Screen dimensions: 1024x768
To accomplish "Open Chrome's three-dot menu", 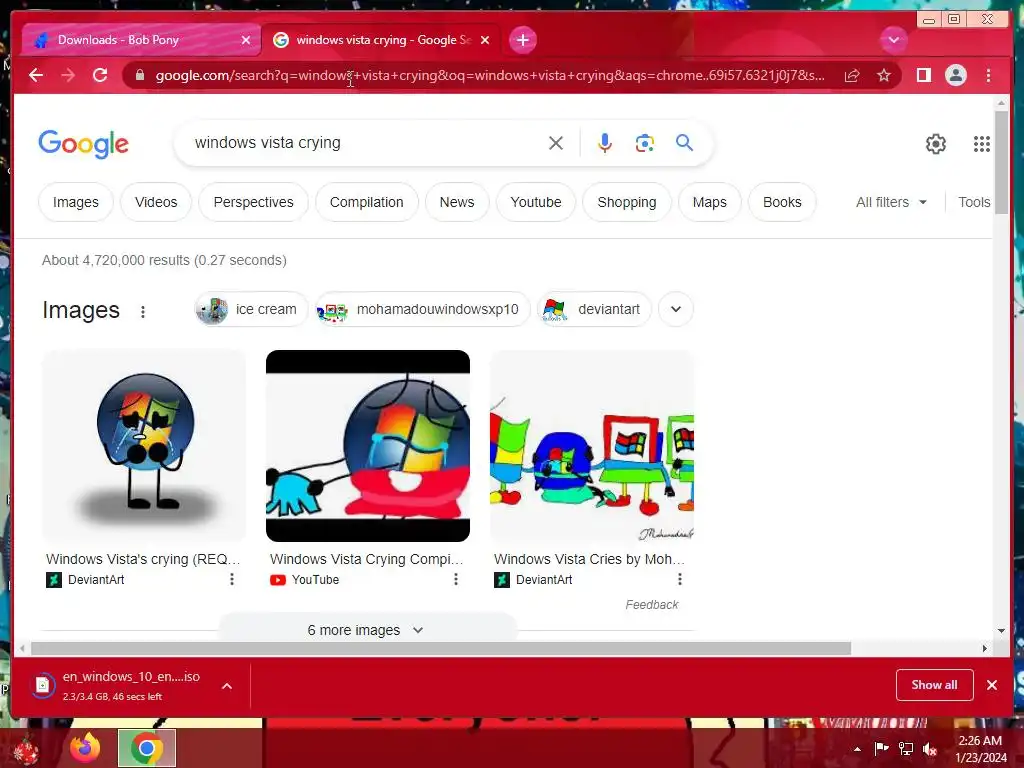I will (x=988, y=75).
